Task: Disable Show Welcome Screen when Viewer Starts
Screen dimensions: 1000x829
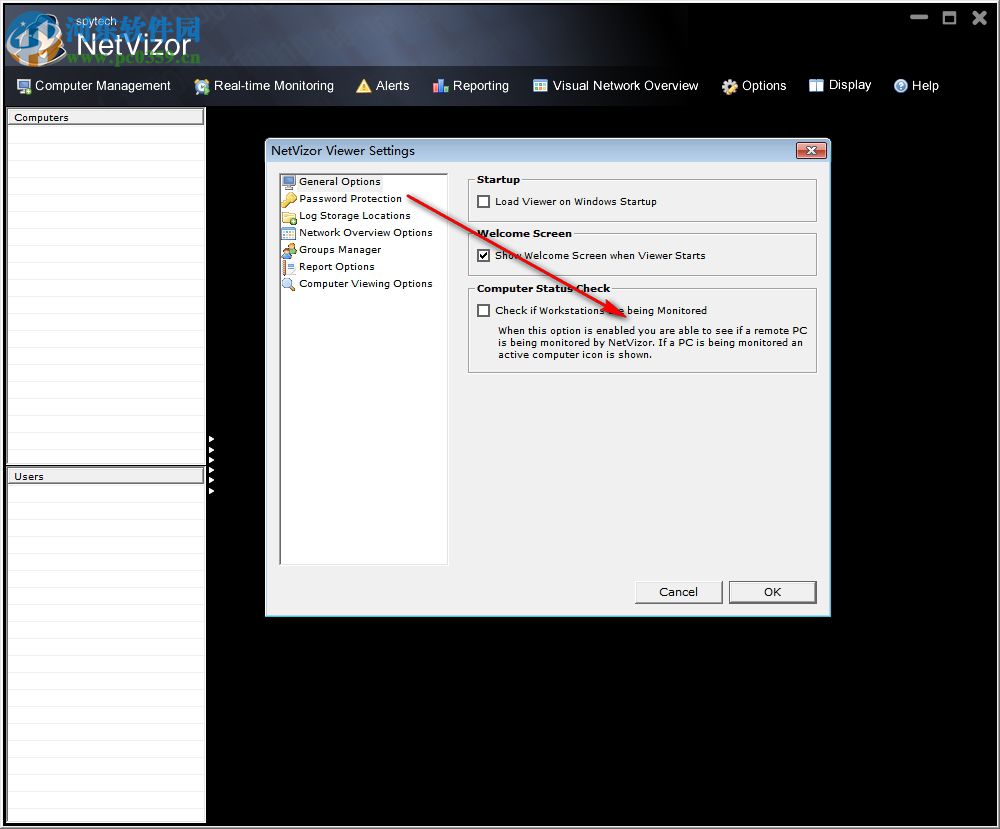Action: pyautogui.click(x=483, y=255)
